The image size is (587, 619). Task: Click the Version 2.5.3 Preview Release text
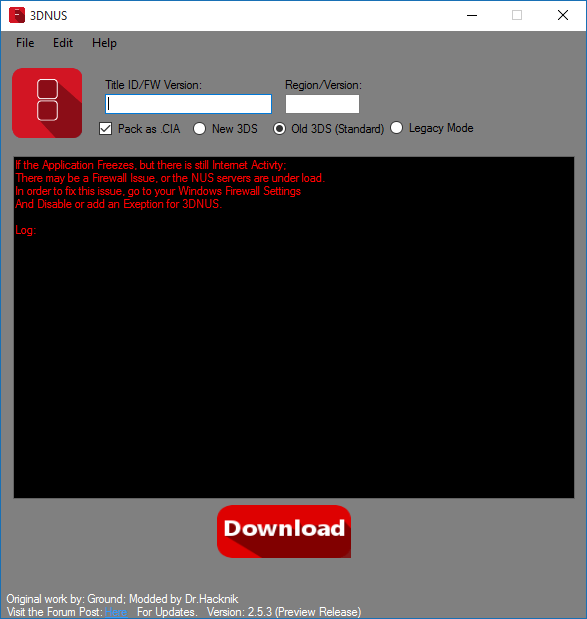[x=284, y=612]
